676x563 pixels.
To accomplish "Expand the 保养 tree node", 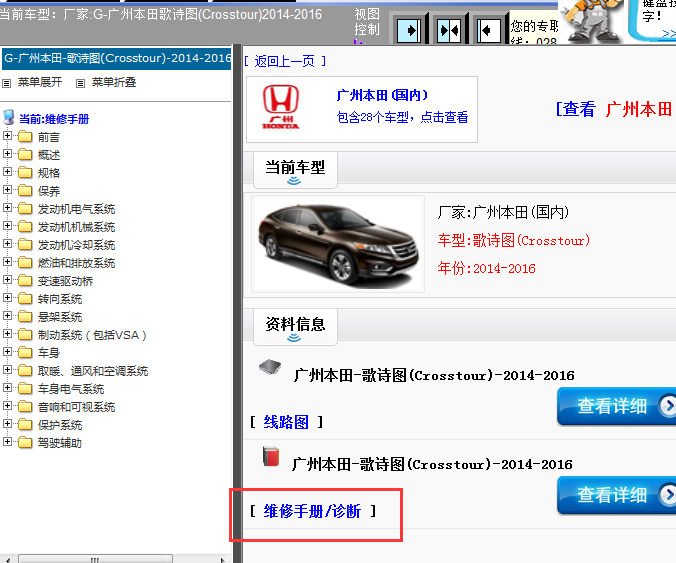I will (x=7, y=190).
